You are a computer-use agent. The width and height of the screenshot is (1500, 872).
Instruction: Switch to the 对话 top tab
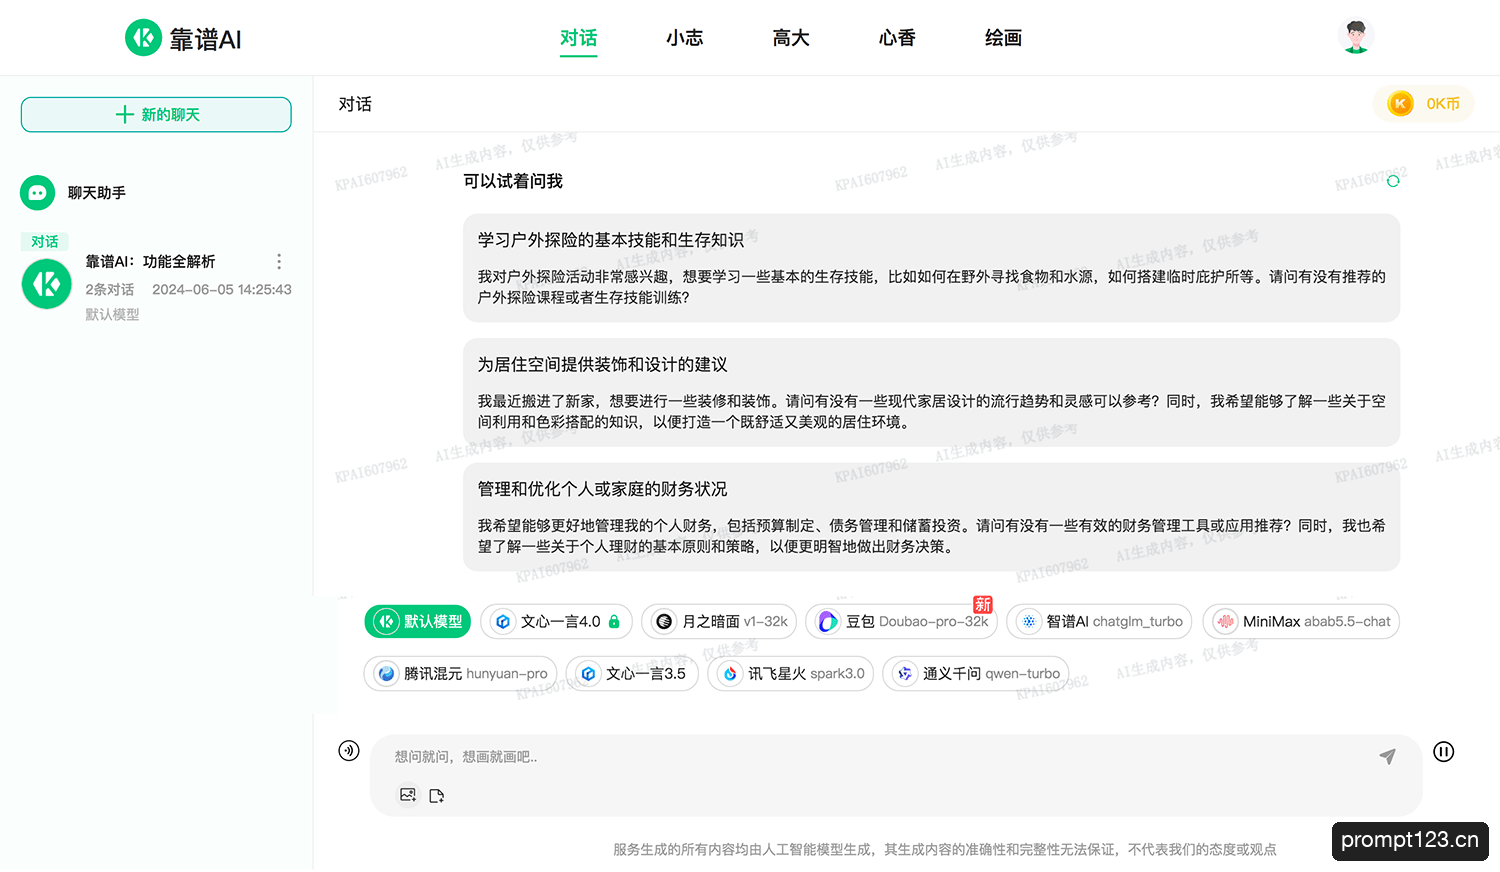578,38
